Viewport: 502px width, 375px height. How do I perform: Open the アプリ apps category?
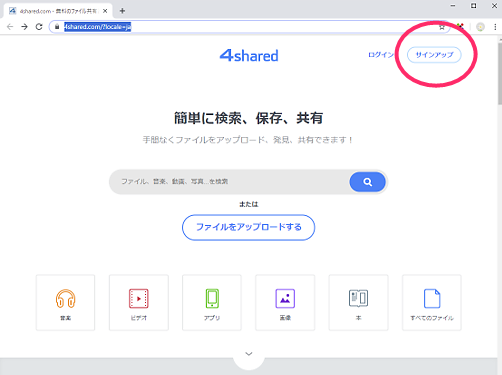coord(212,303)
